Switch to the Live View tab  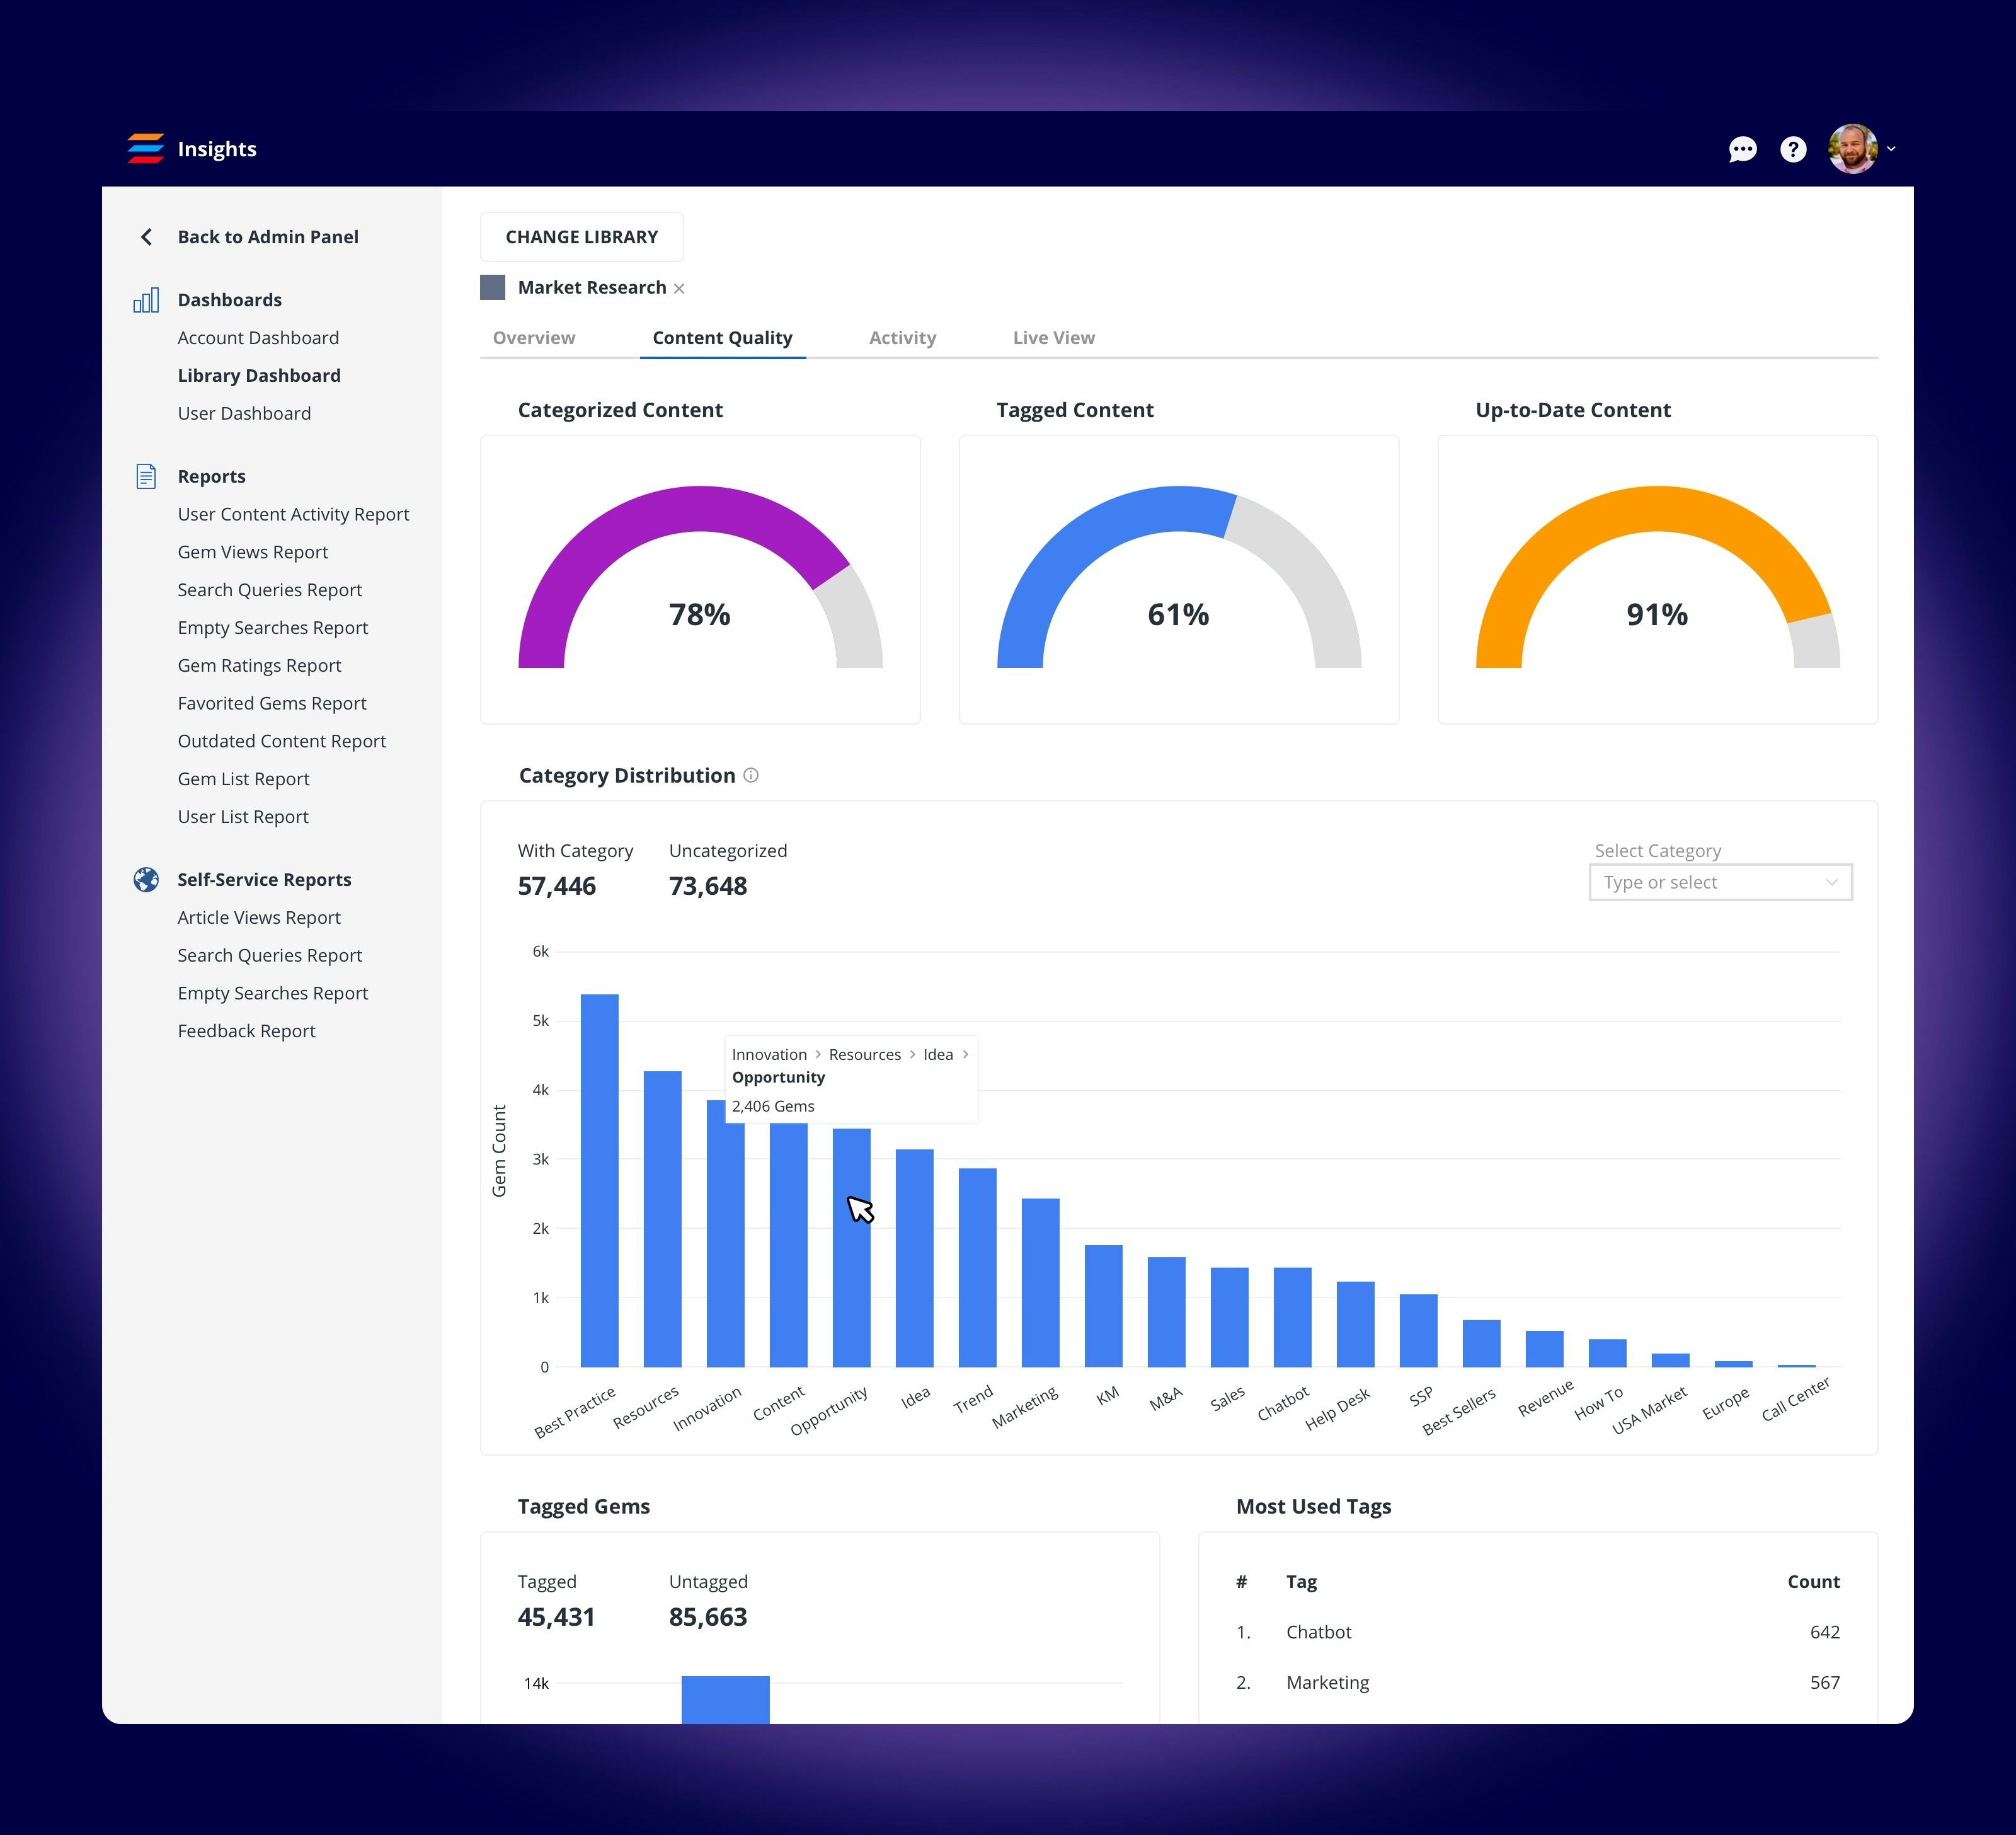1053,338
